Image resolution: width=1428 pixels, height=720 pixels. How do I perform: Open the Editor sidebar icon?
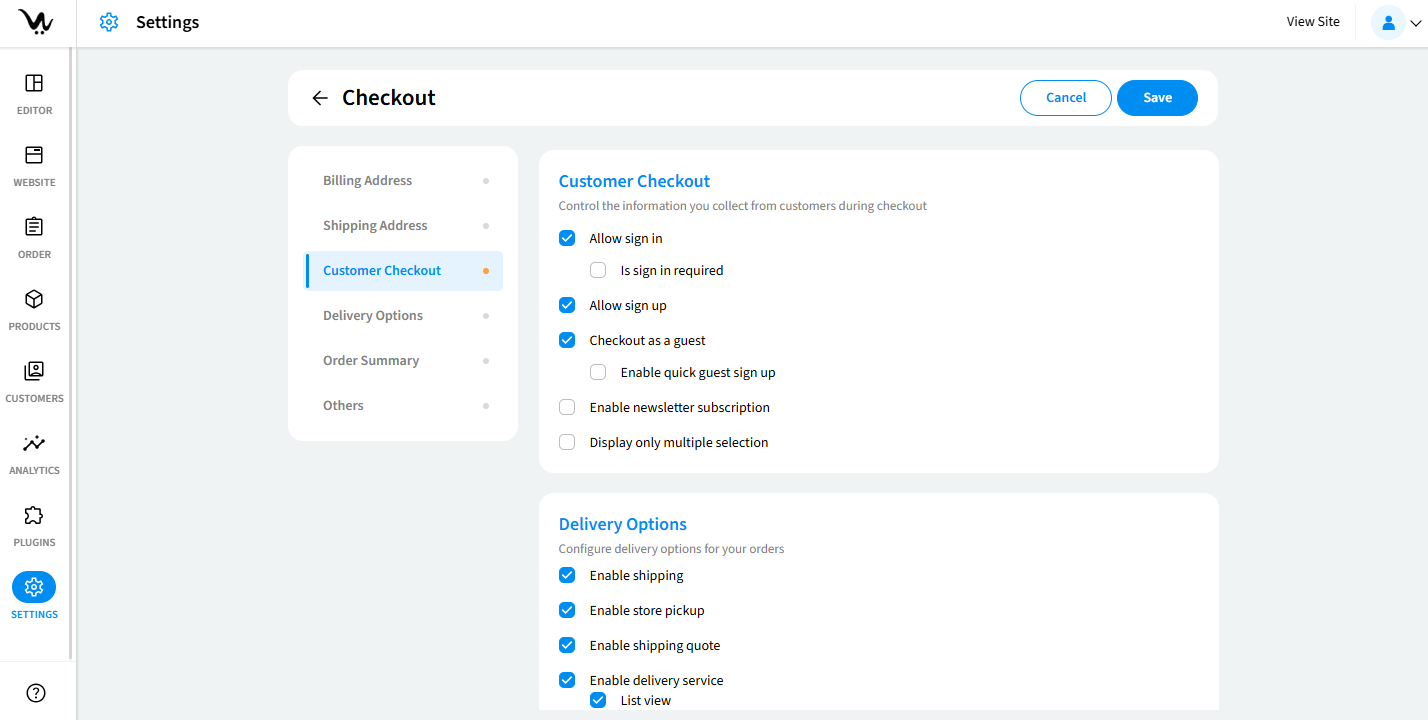[x=34, y=83]
